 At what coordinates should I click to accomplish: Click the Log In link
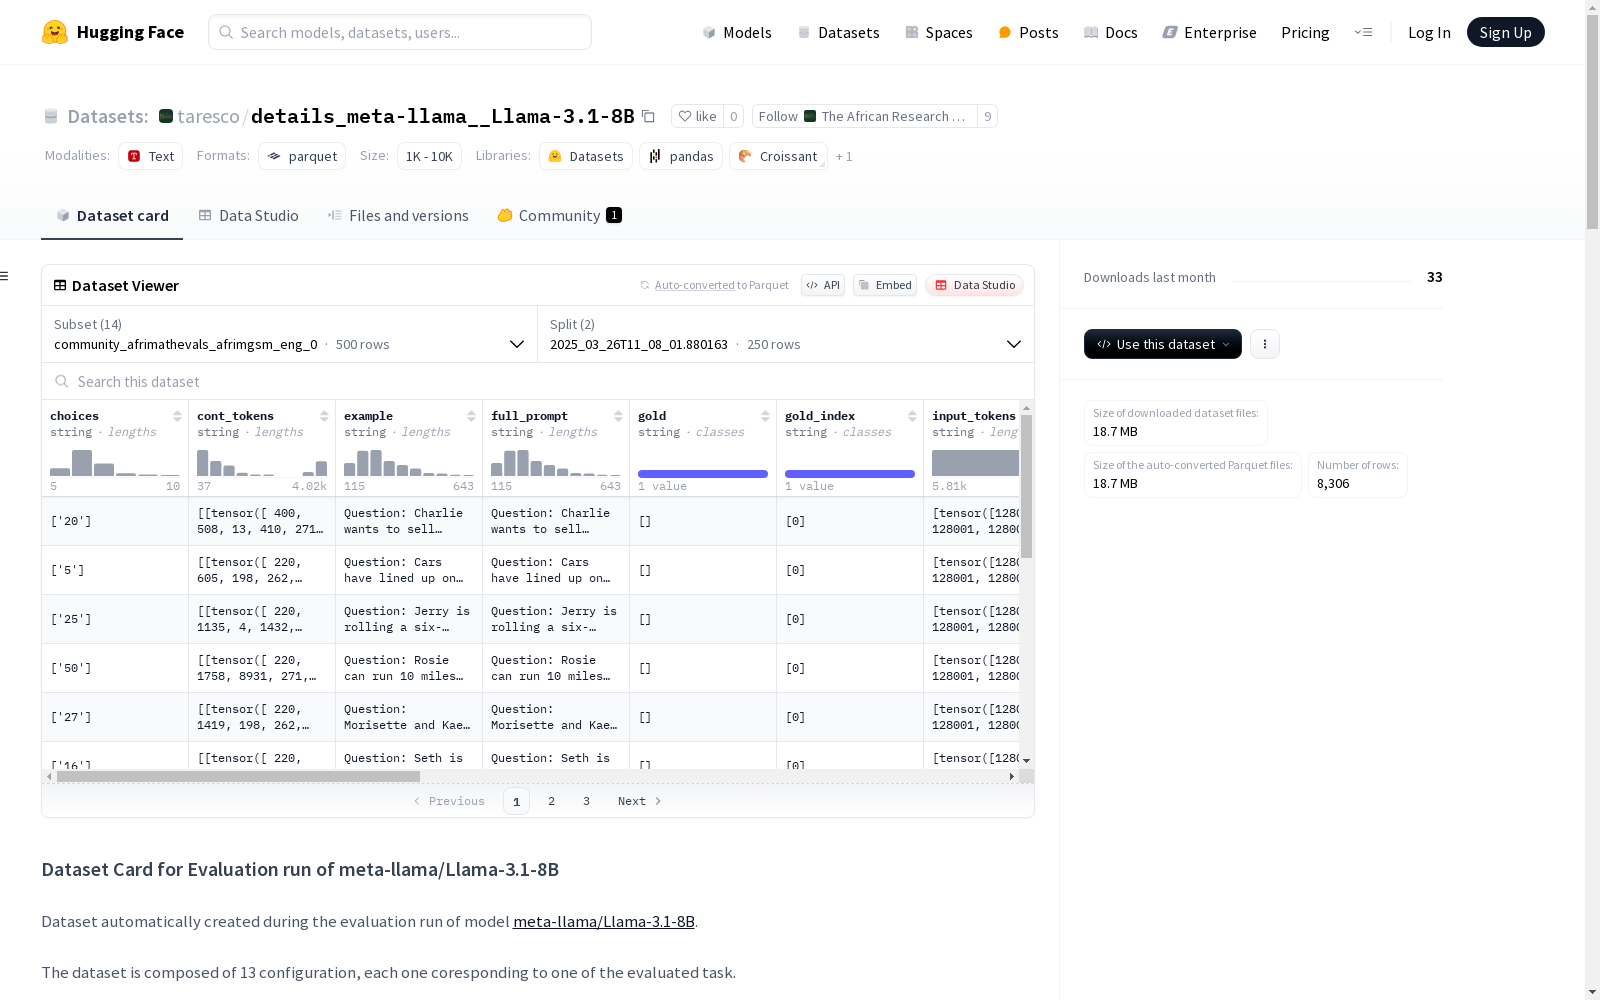coord(1429,32)
